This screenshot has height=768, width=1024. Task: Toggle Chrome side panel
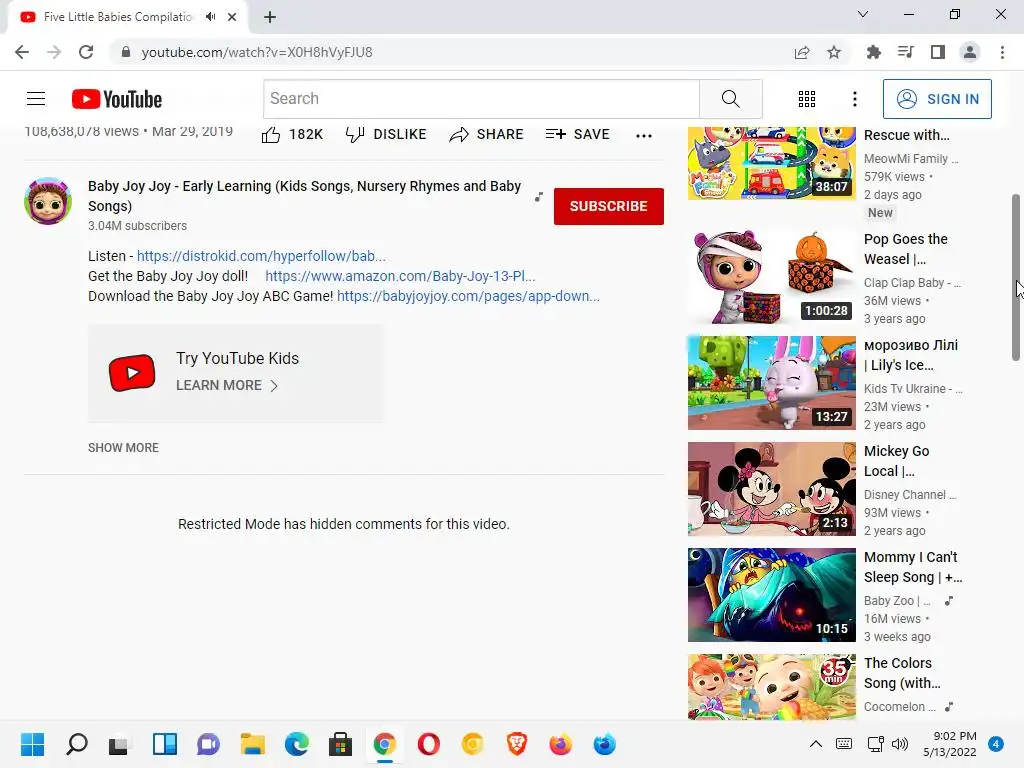(938, 52)
